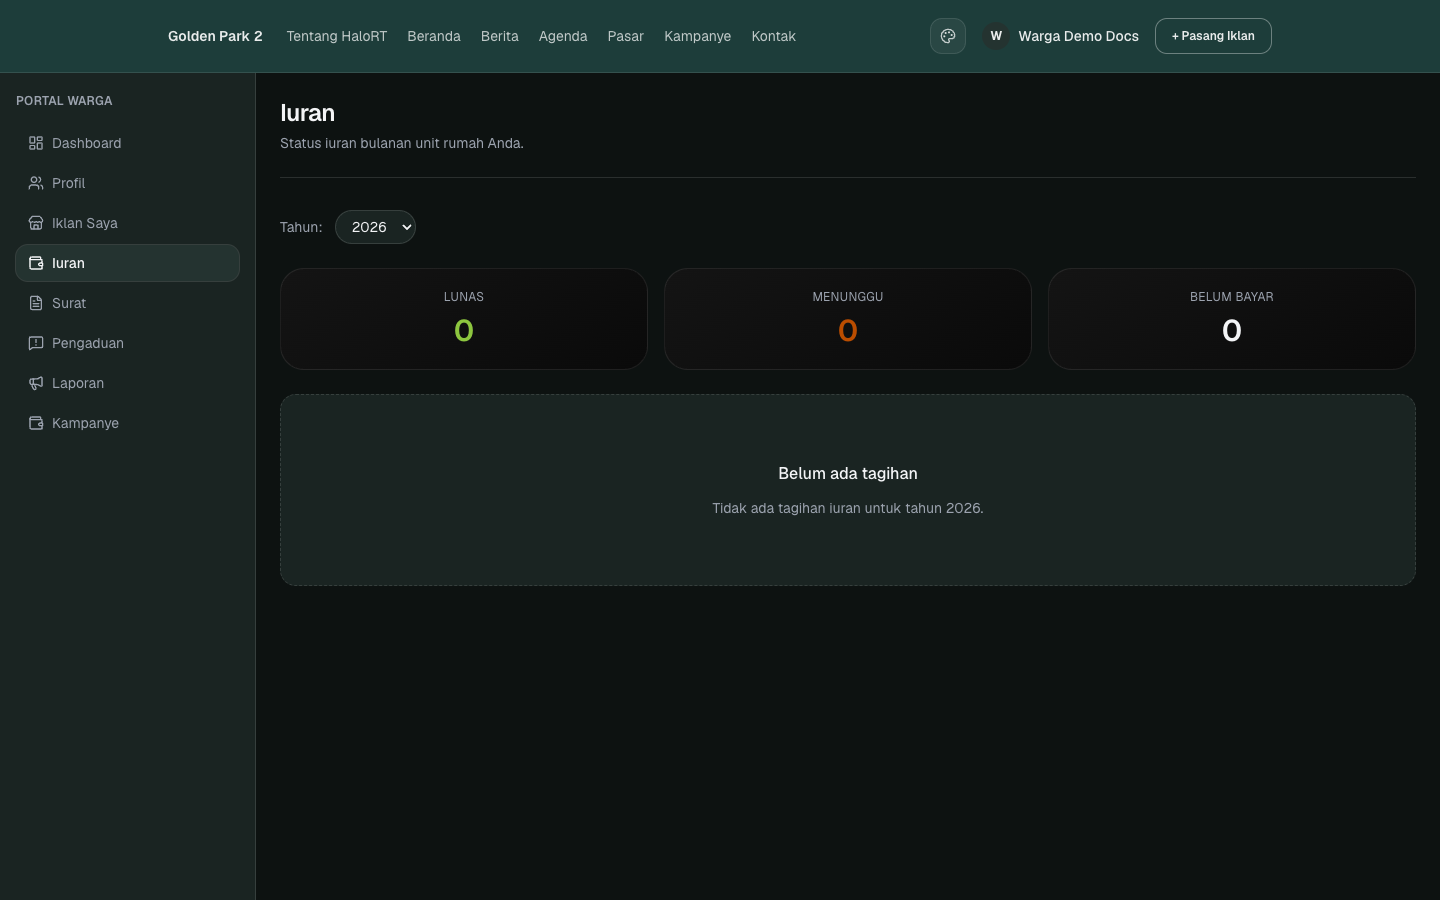
Task: Click the Golden Park 2 site title
Action: [x=215, y=36]
